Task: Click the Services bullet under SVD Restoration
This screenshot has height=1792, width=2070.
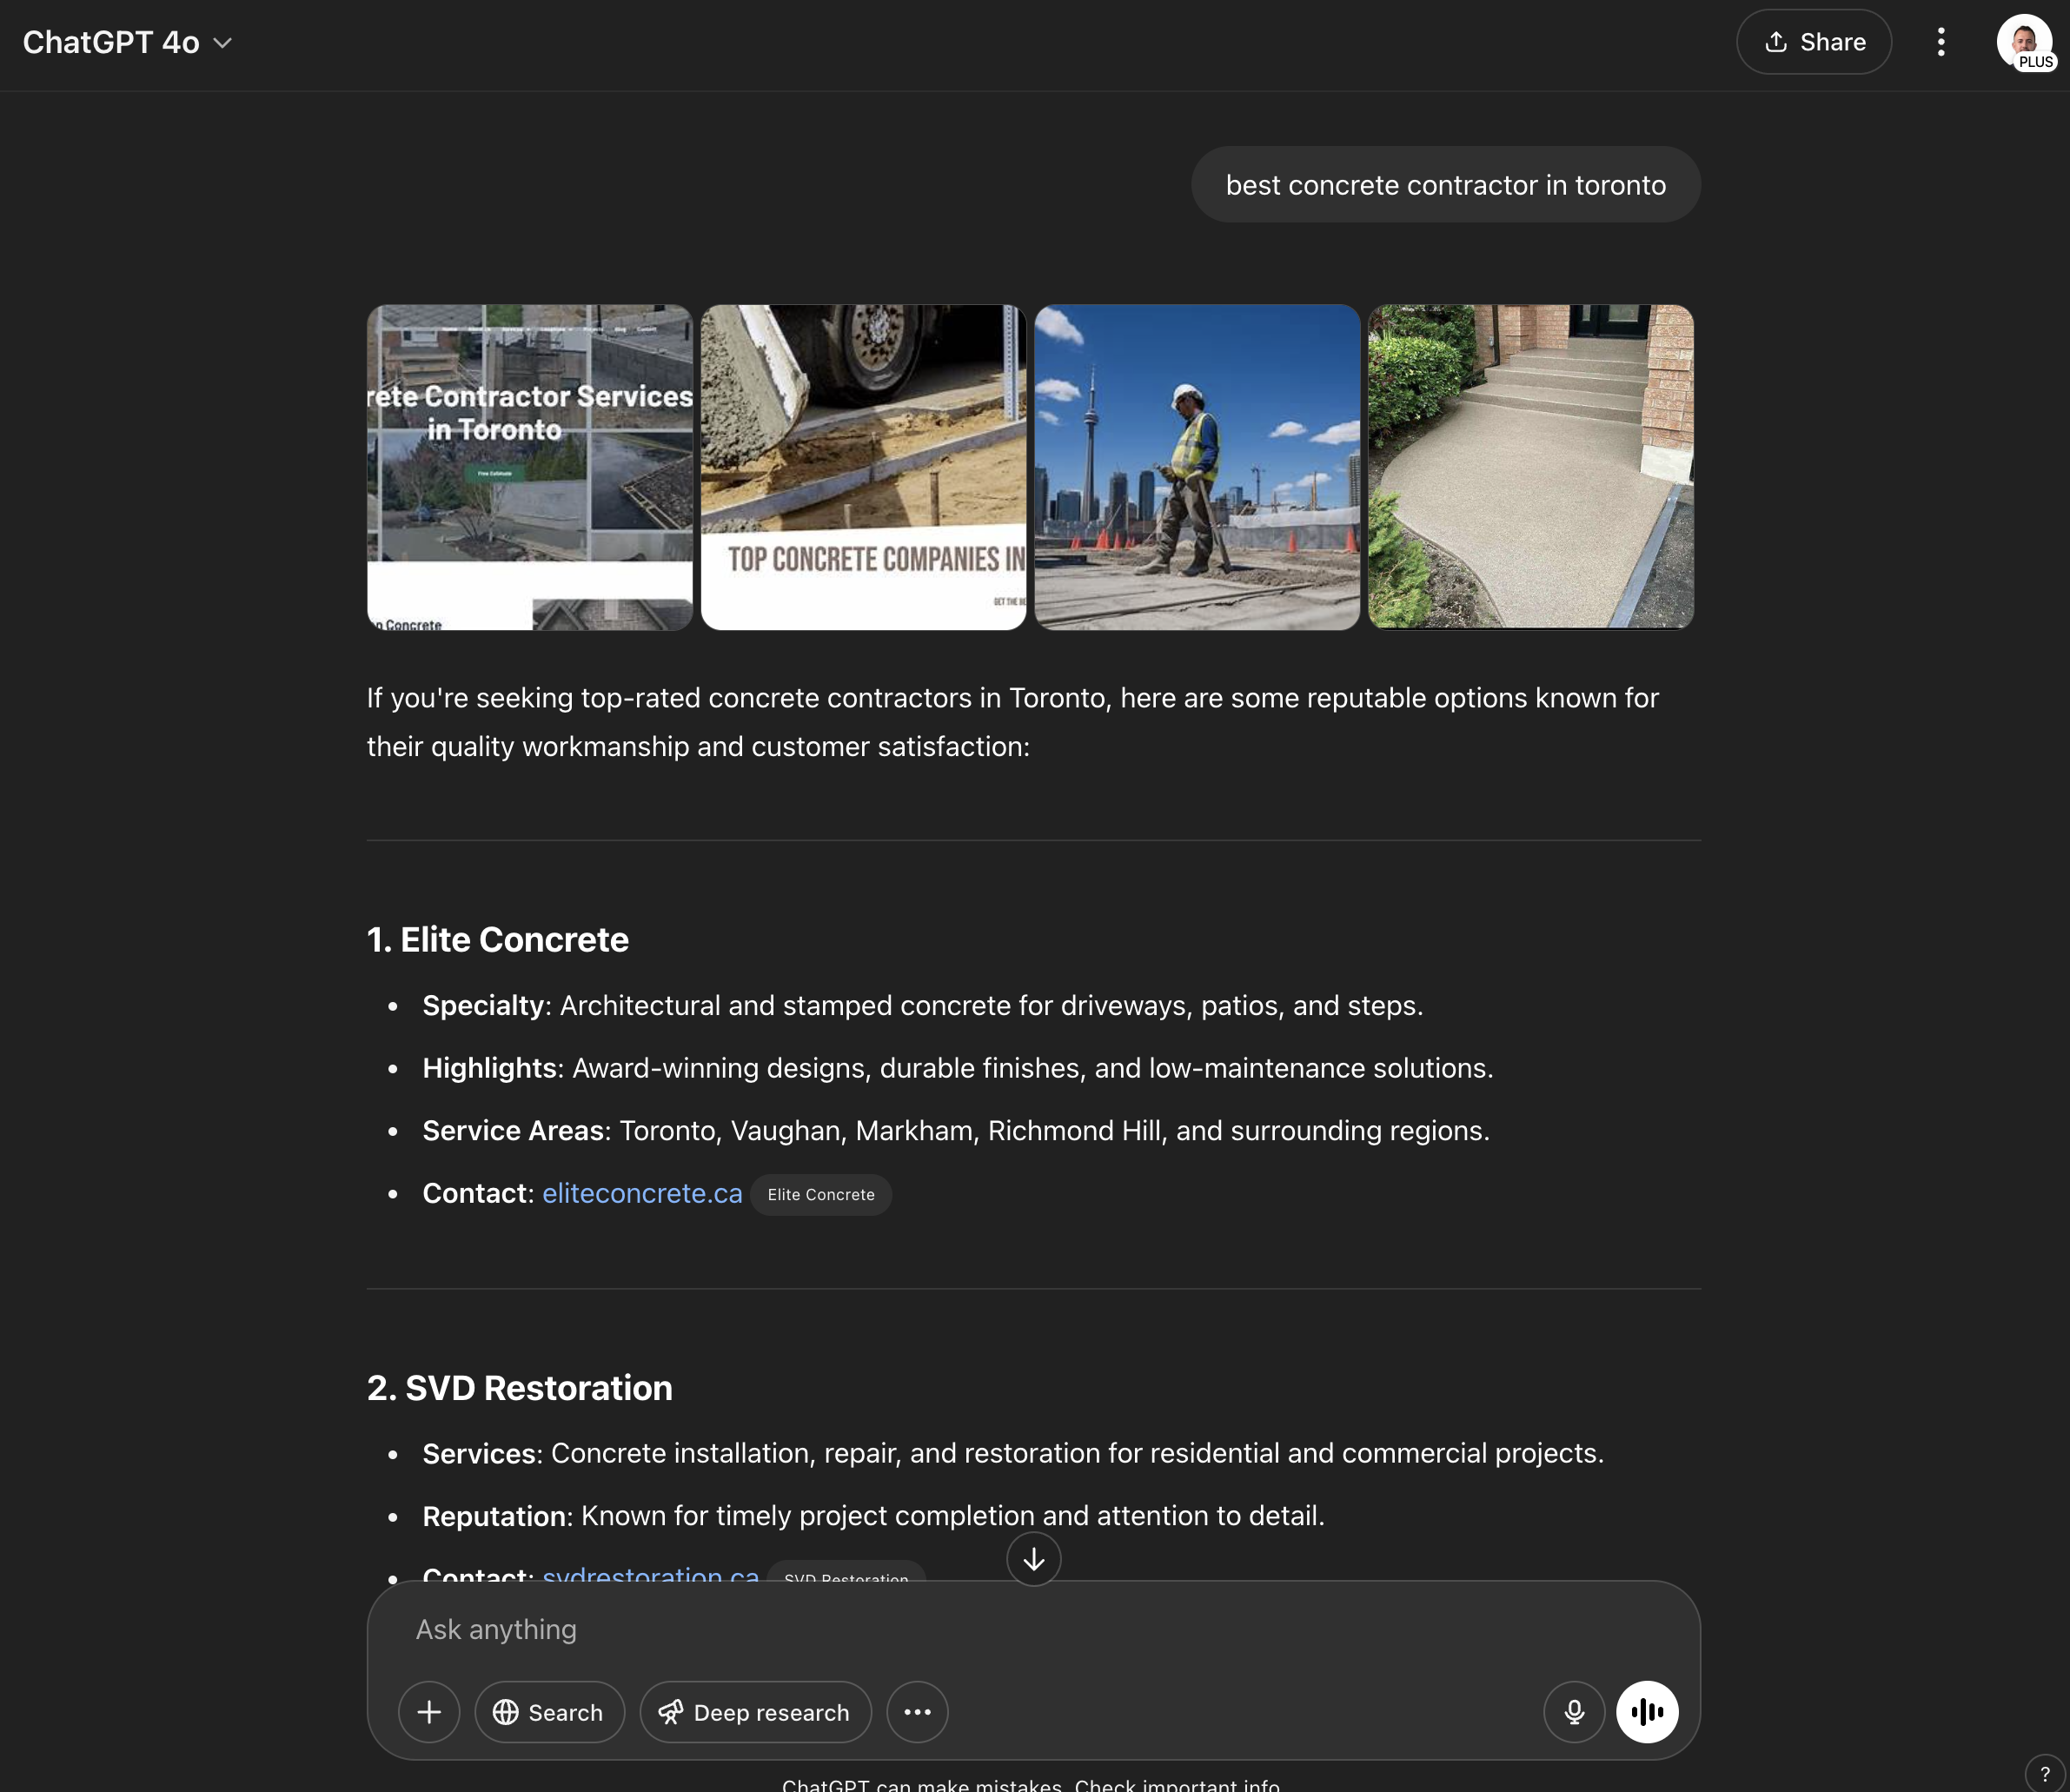Action: [1012, 1453]
